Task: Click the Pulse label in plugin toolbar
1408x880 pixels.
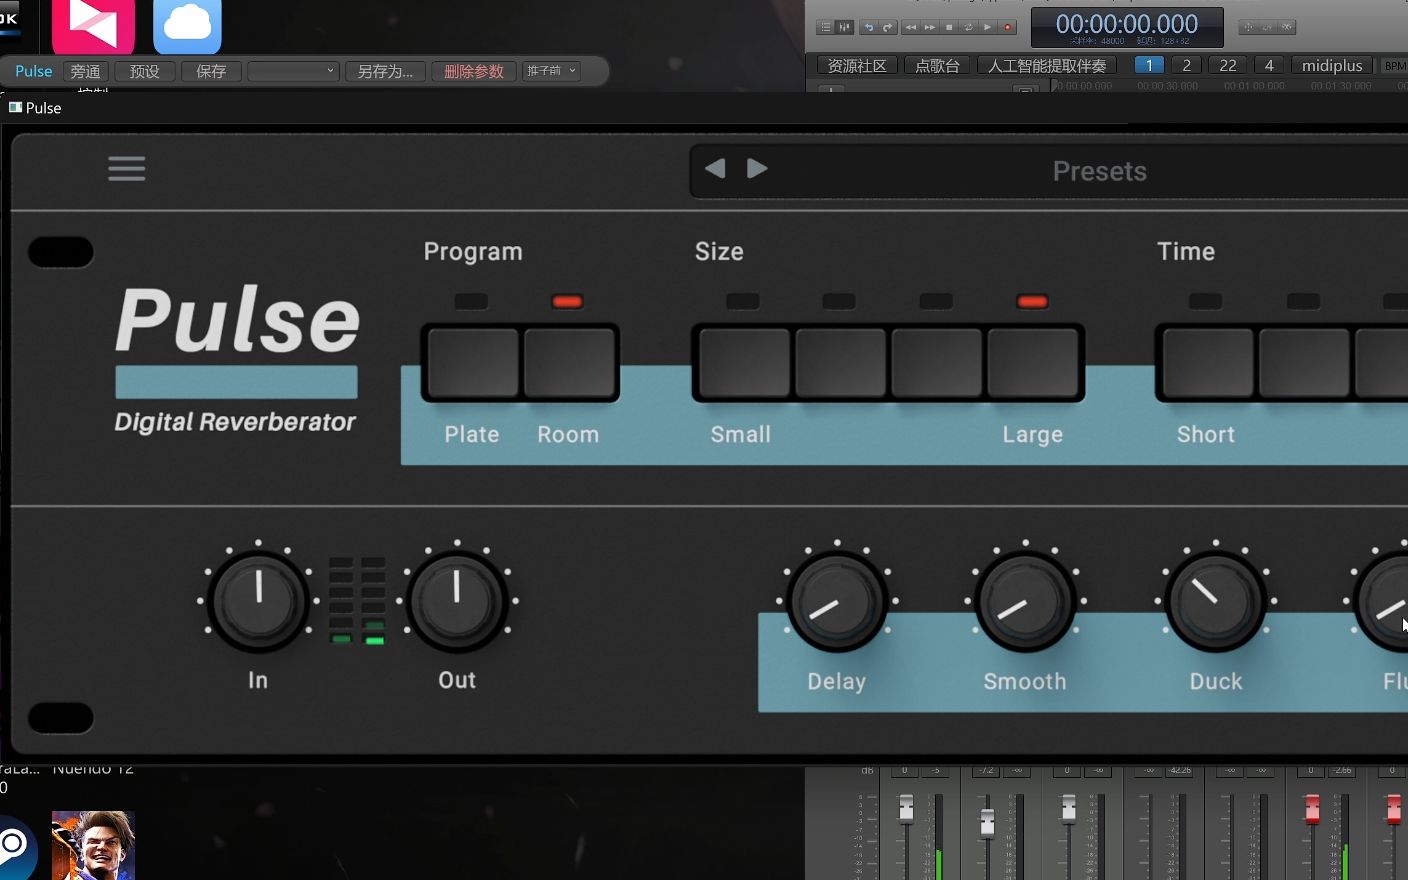Action: click(x=33, y=71)
